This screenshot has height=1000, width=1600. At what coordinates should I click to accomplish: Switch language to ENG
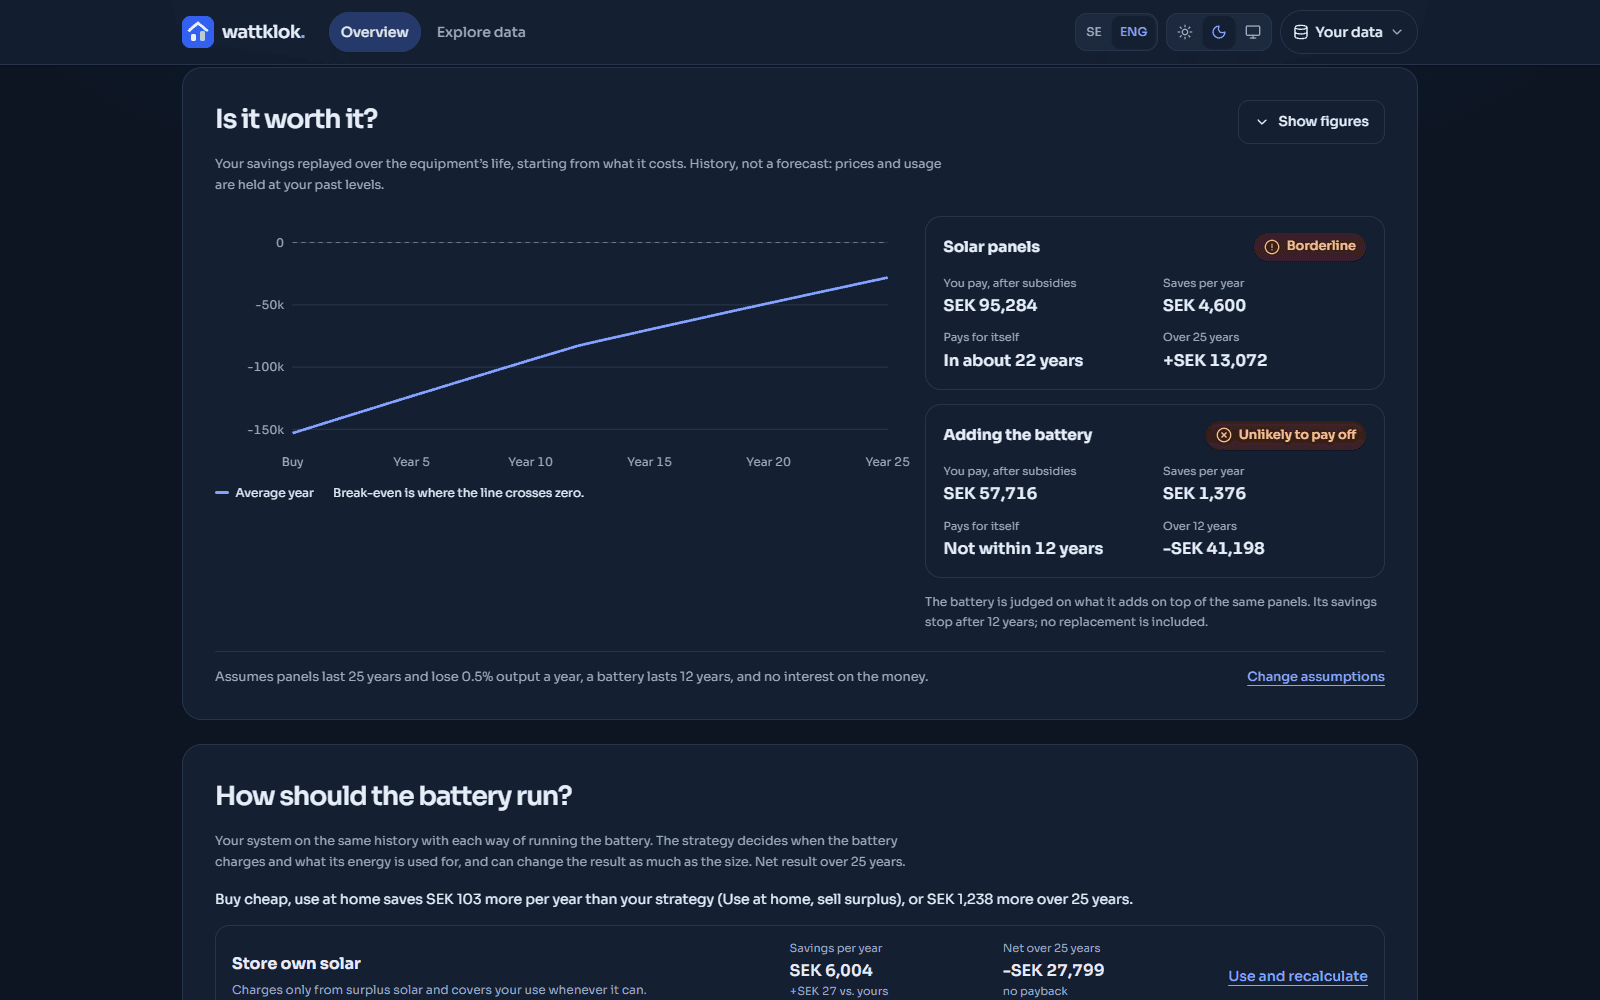point(1133,32)
